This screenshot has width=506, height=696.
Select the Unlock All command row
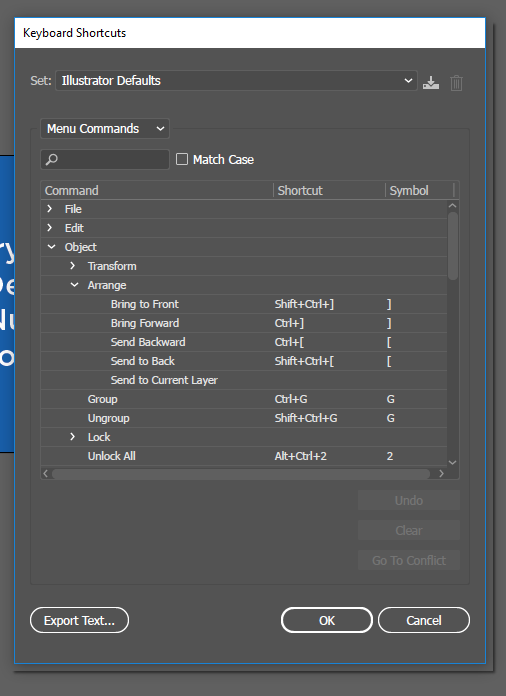[244, 456]
